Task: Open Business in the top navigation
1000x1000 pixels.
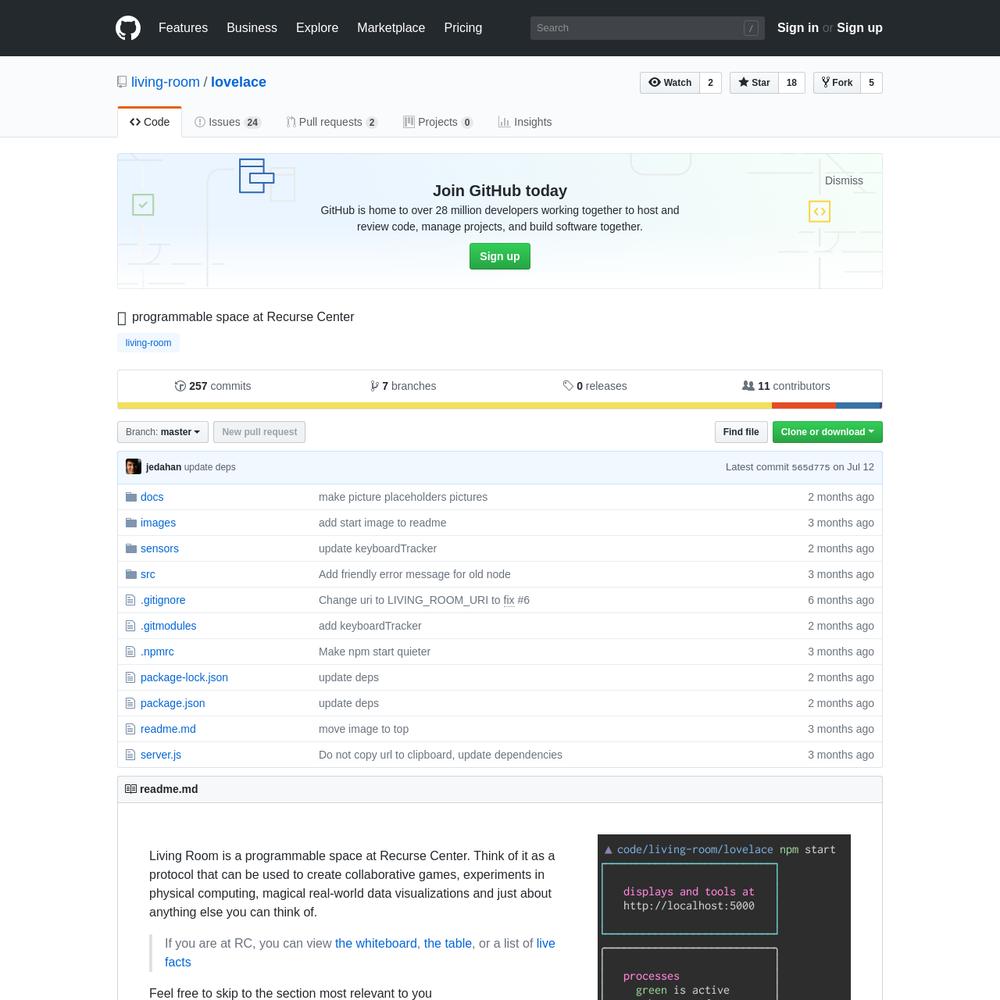Action: (x=252, y=28)
